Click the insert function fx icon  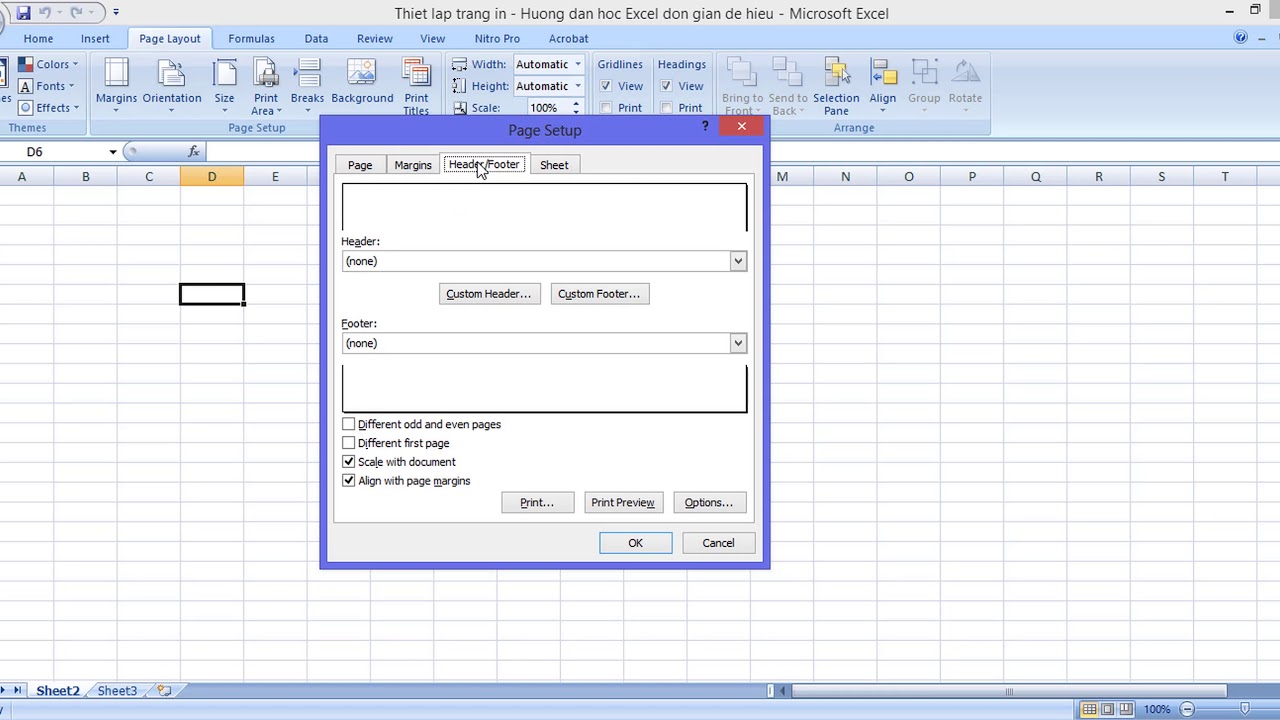coord(194,152)
